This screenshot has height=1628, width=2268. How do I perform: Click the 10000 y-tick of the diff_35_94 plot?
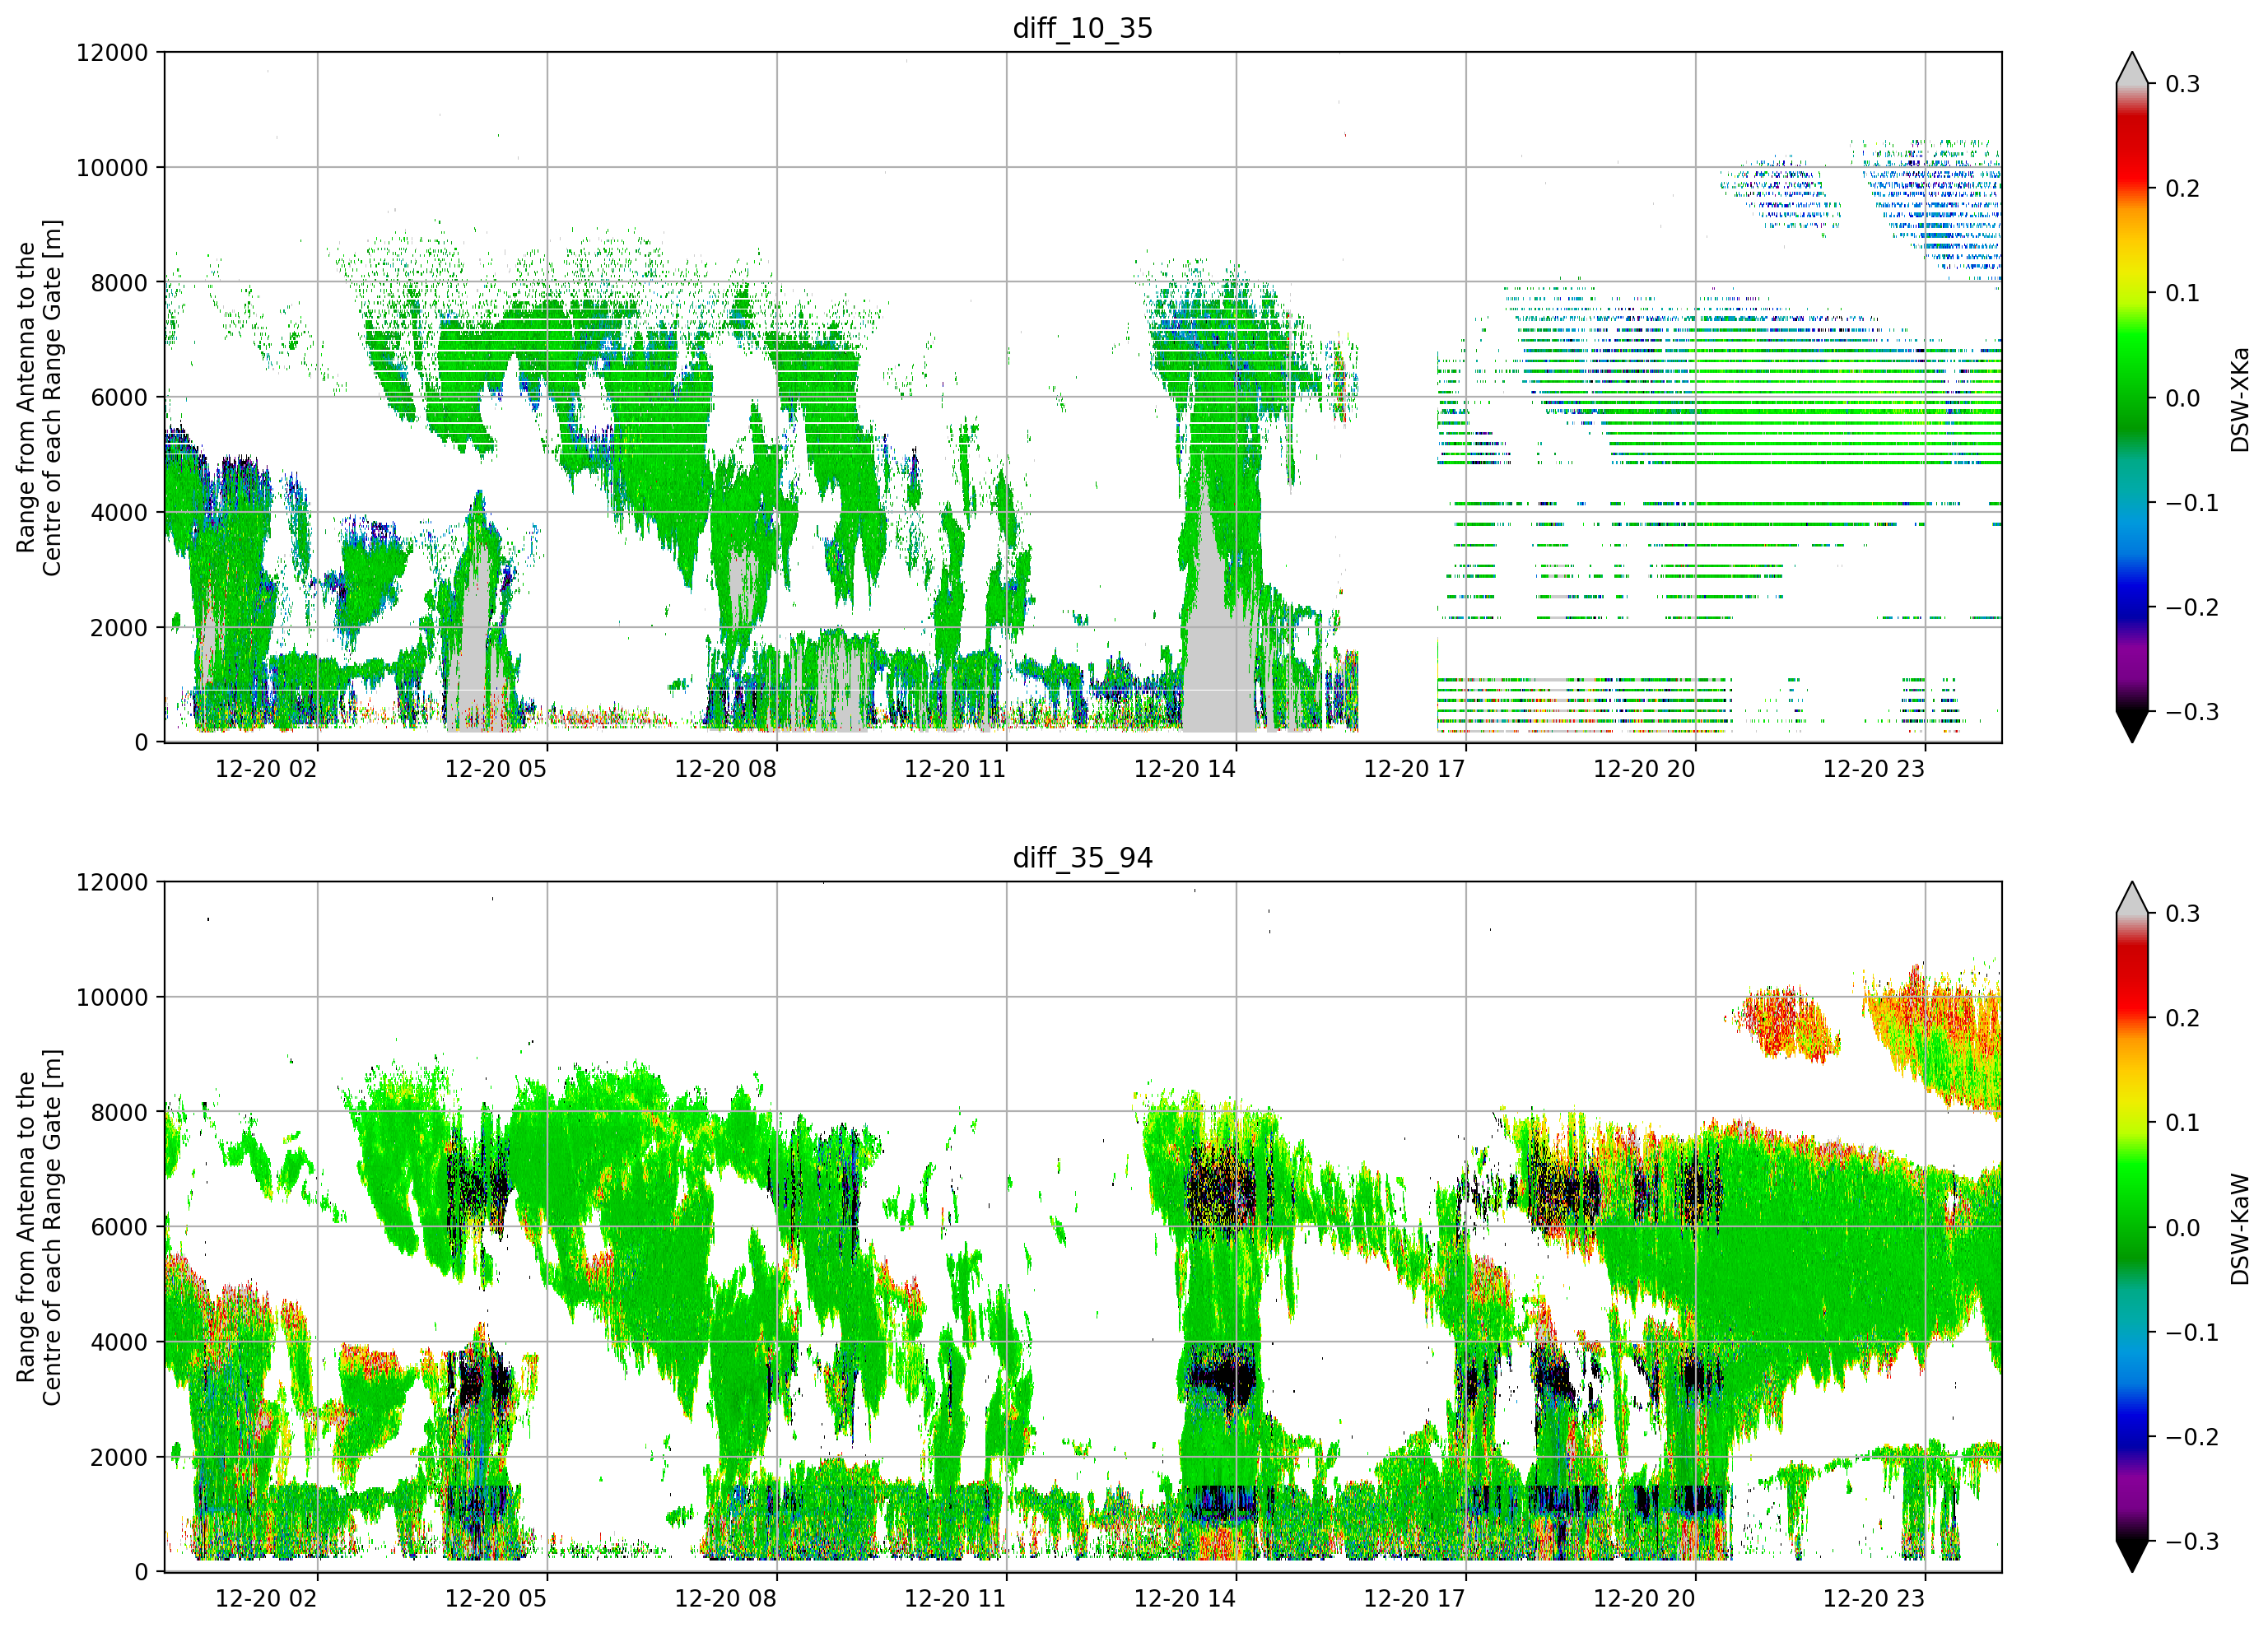click(x=112, y=998)
